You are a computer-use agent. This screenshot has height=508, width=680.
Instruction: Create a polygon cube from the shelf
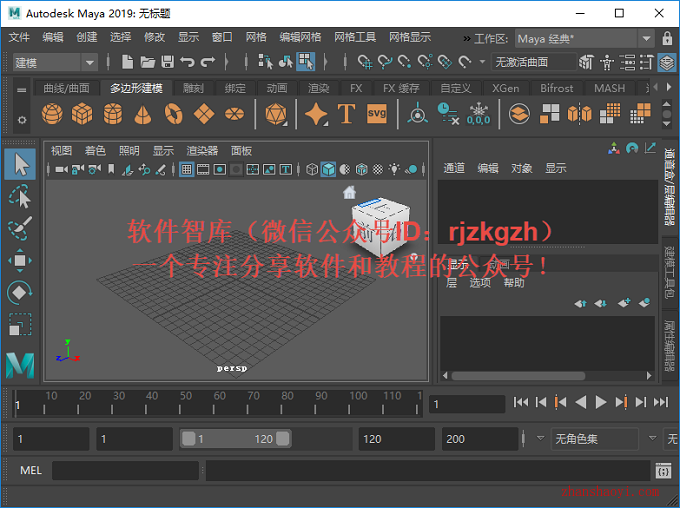(82, 114)
